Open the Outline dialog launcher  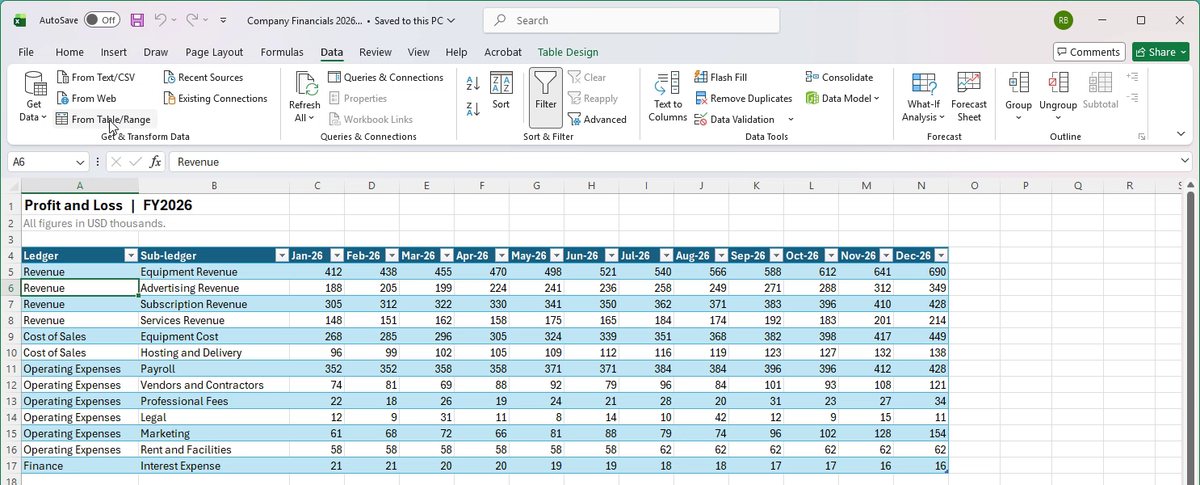tap(1140, 136)
